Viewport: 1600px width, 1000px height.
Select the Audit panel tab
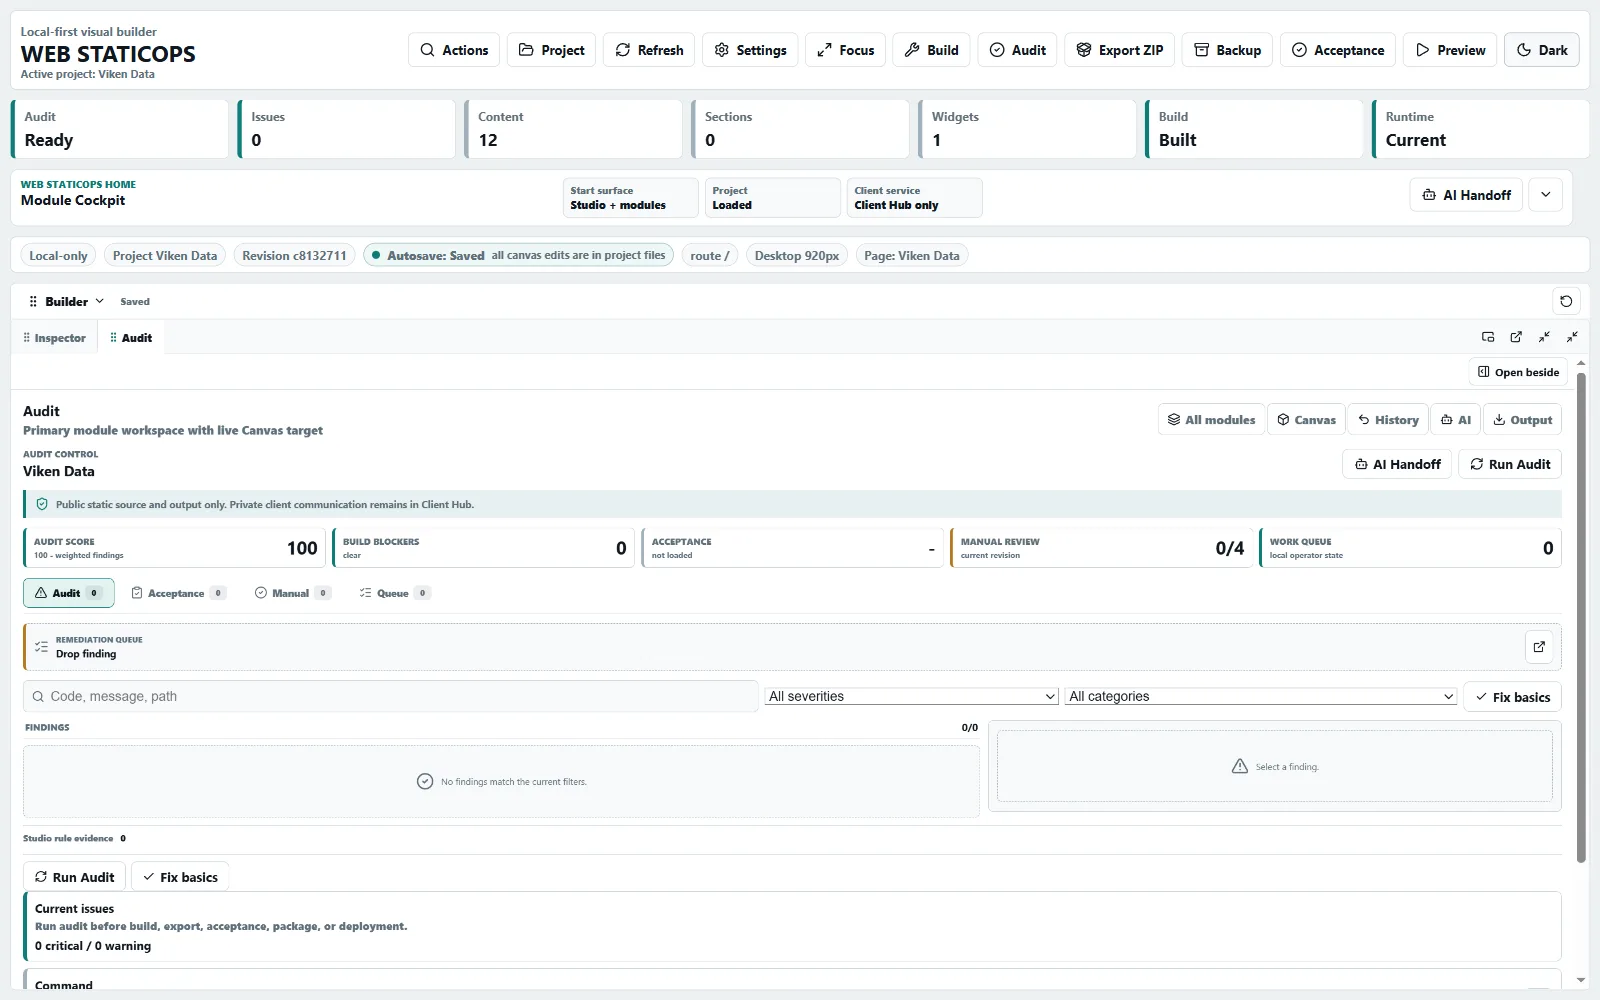(131, 338)
